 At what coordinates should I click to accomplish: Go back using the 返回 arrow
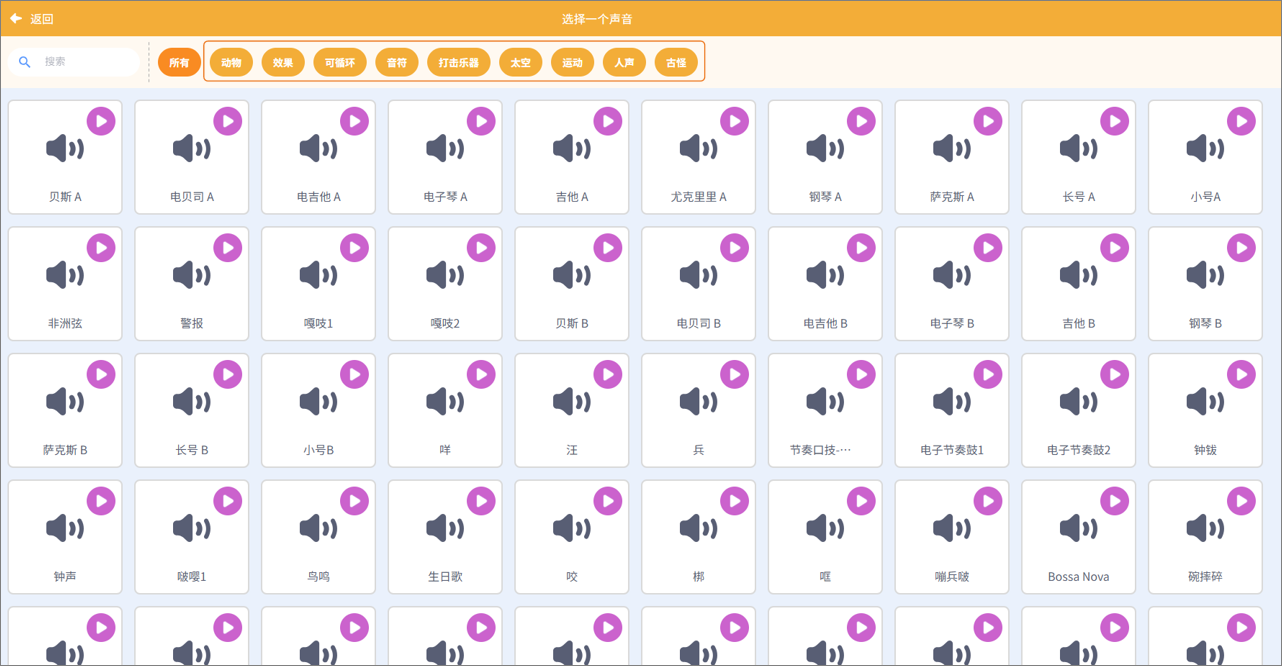pyautogui.click(x=17, y=18)
